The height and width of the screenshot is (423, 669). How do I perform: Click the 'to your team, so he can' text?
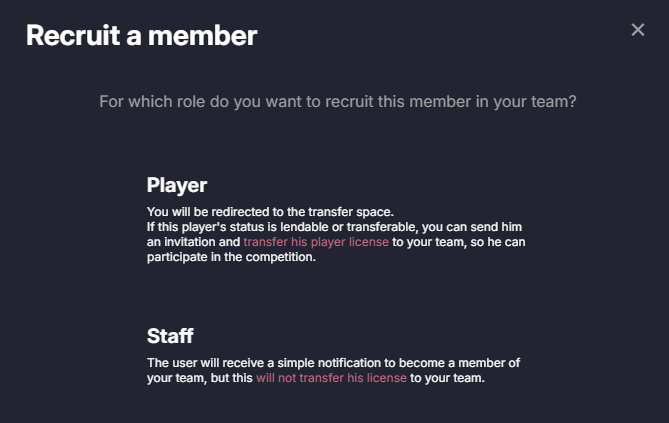tap(457, 242)
